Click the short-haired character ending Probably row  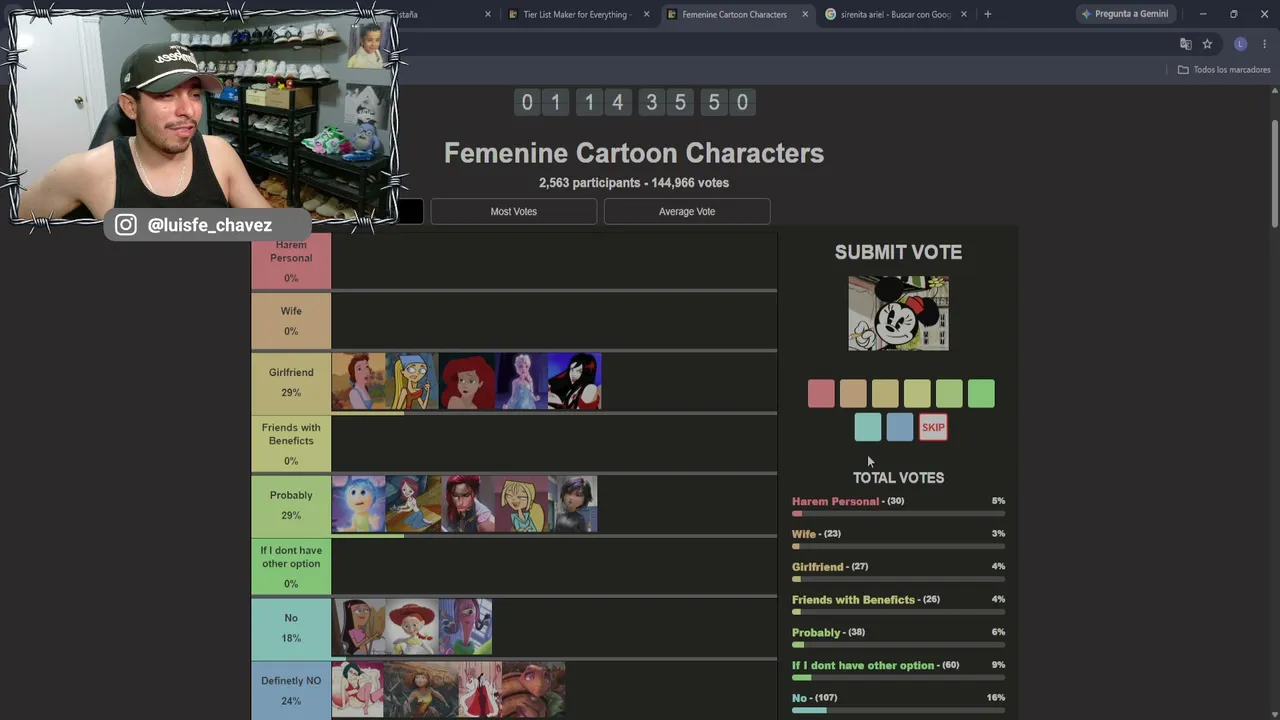coord(573,504)
